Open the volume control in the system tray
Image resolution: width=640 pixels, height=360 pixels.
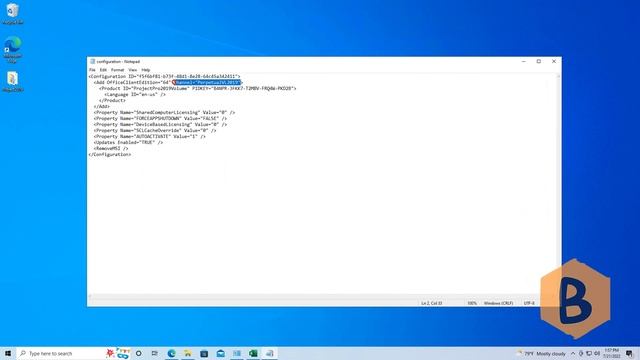(x=597, y=354)
